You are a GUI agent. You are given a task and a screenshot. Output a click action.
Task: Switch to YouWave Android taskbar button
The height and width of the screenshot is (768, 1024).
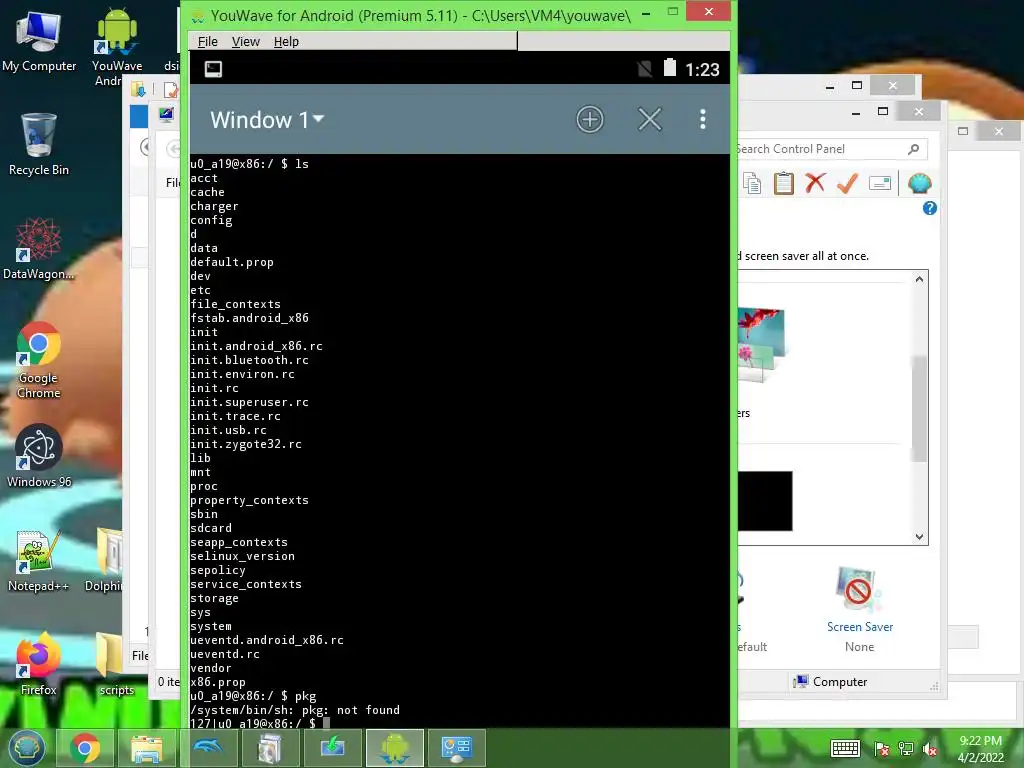pos(394,748)
